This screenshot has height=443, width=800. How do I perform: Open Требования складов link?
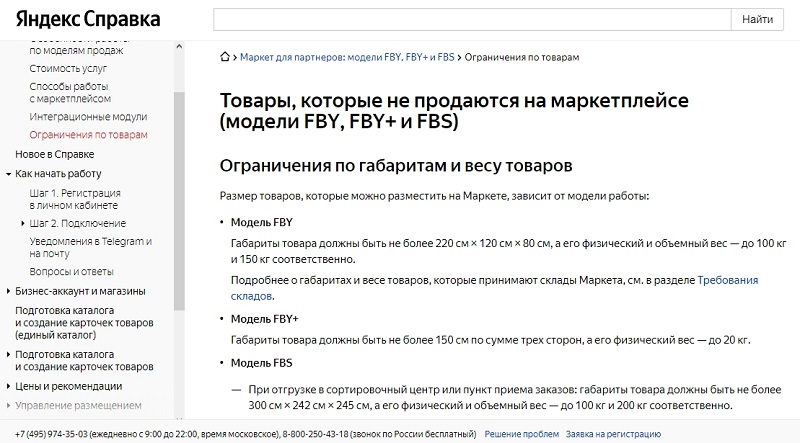[494, 288]
